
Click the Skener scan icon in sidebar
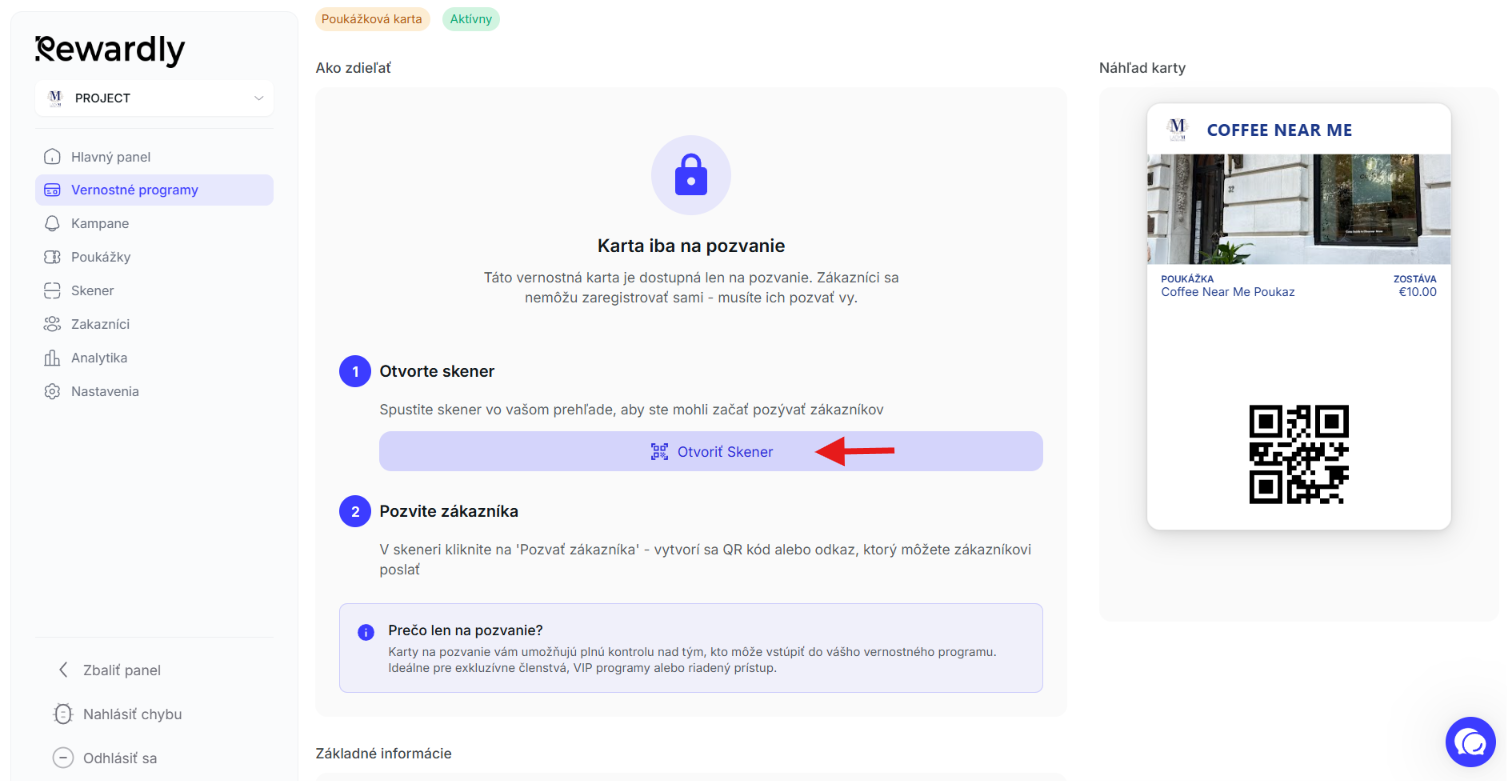[52, 291]
